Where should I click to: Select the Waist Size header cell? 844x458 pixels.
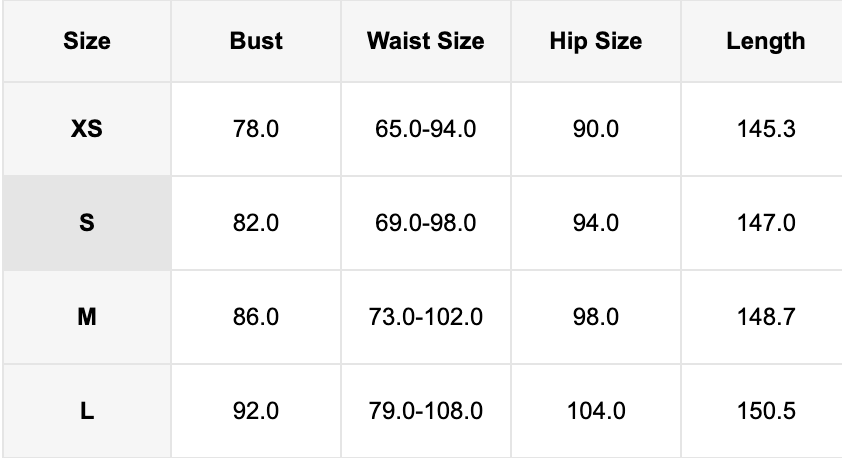pyautogui.click(x=425, y=41)
